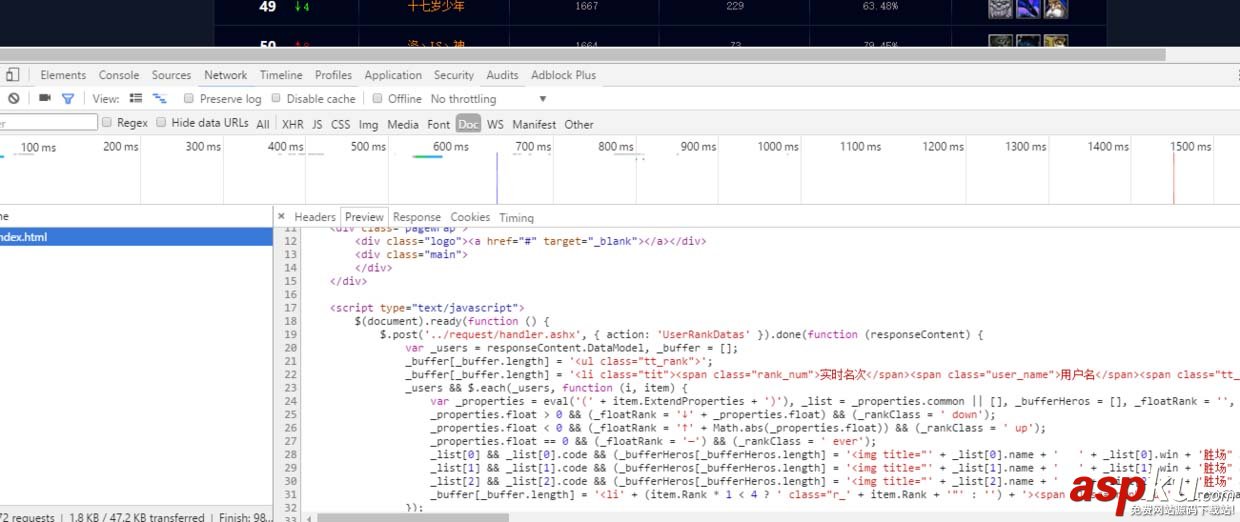Switch to the Console tab
This screenshot has height=522, width=1240.
(x=119, y=75)
